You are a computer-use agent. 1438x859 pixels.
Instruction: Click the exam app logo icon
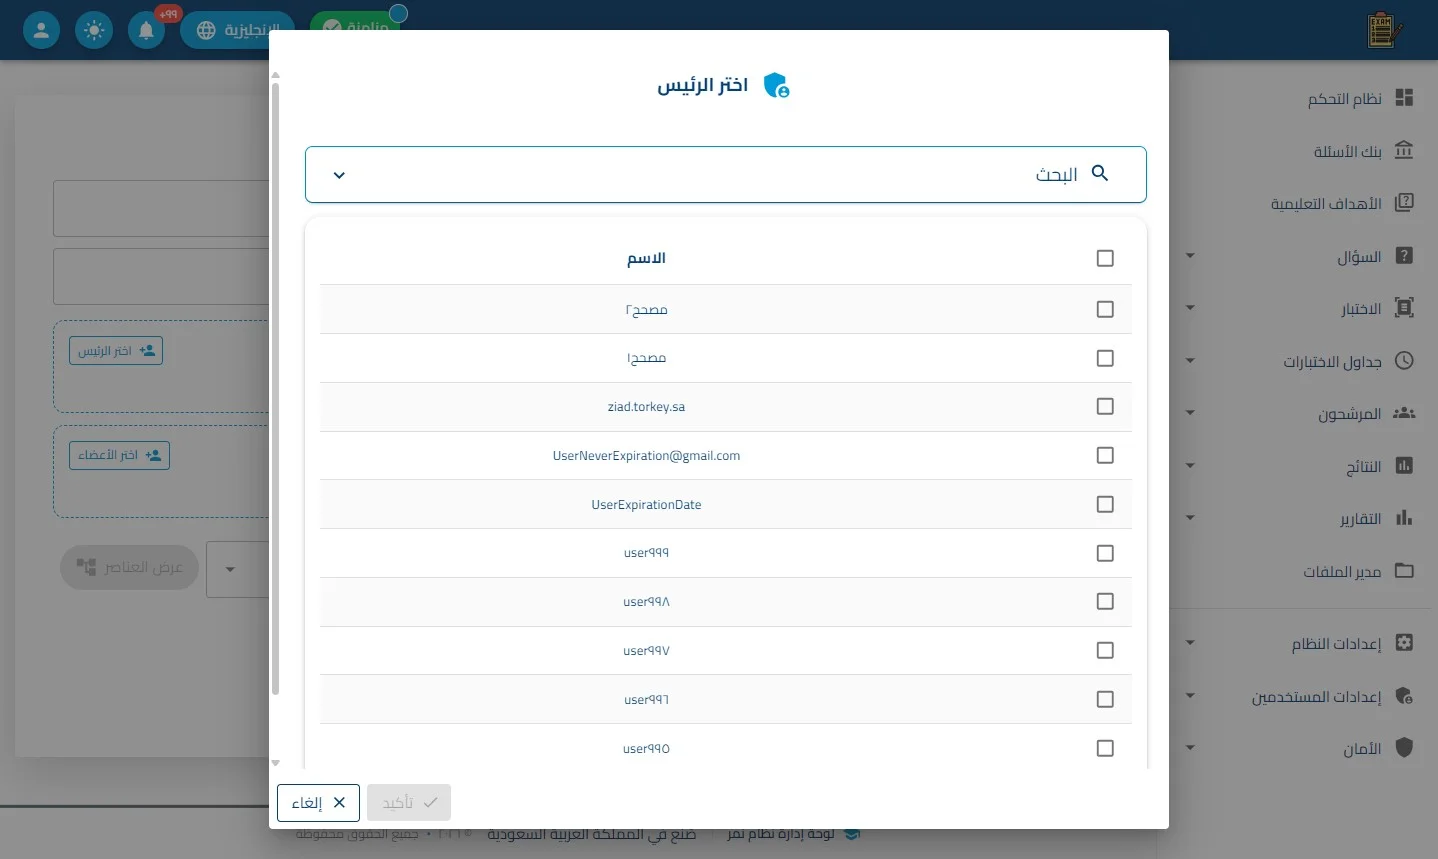point(1383,31)
